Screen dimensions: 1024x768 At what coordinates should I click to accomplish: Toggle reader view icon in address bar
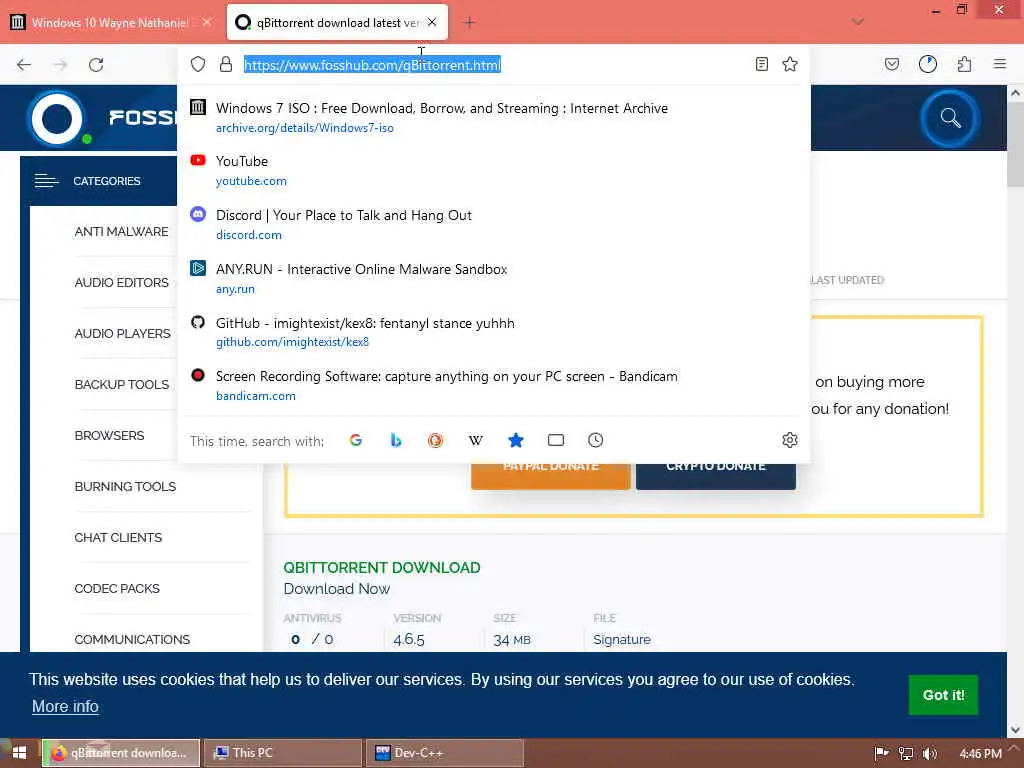[x=761, y=64]
